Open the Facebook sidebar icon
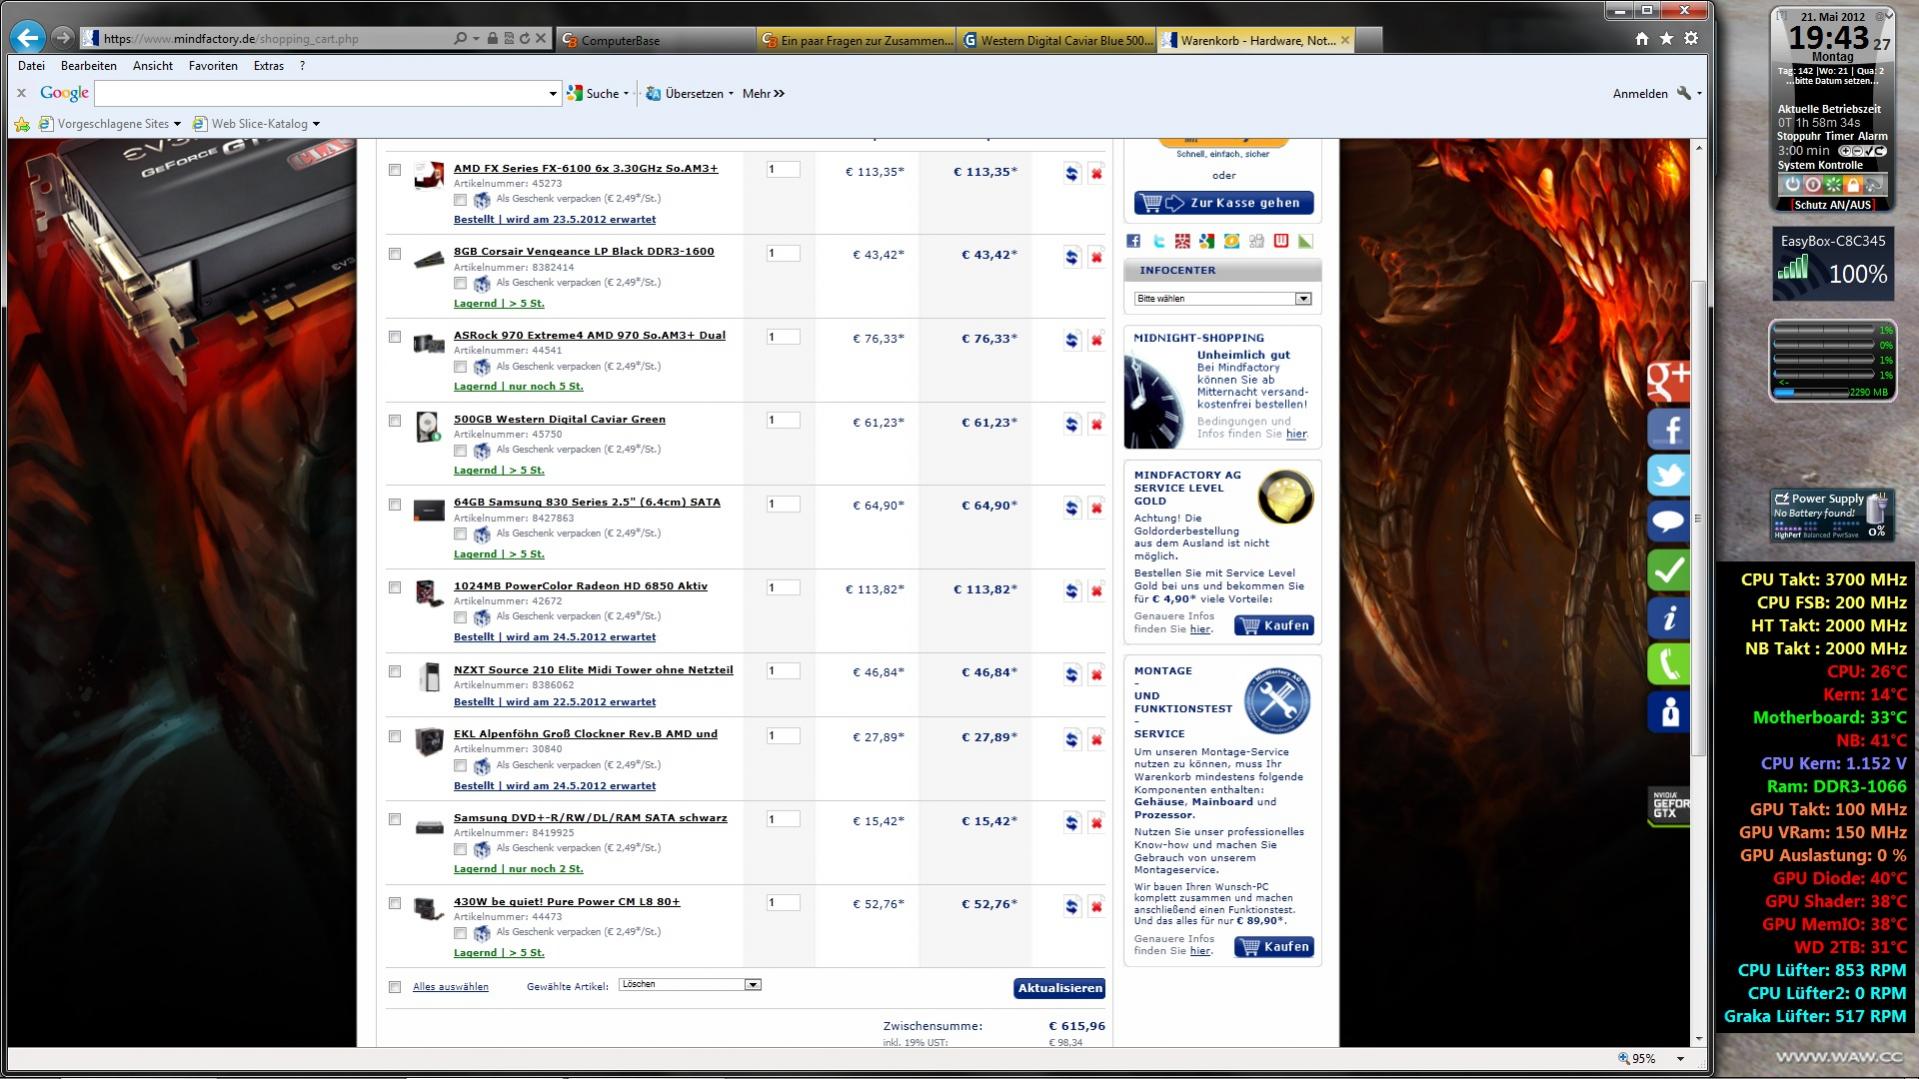This screenshot has height=1079, width=1919. (x=1669, y=429)
